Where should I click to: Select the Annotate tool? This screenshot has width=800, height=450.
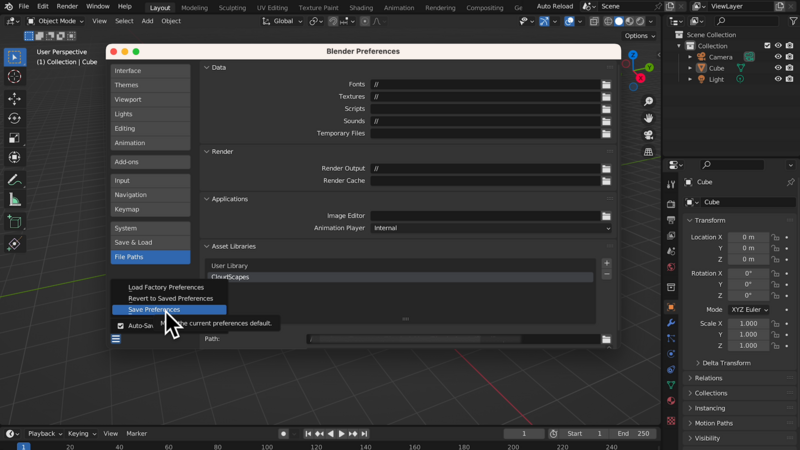point(14,180)
